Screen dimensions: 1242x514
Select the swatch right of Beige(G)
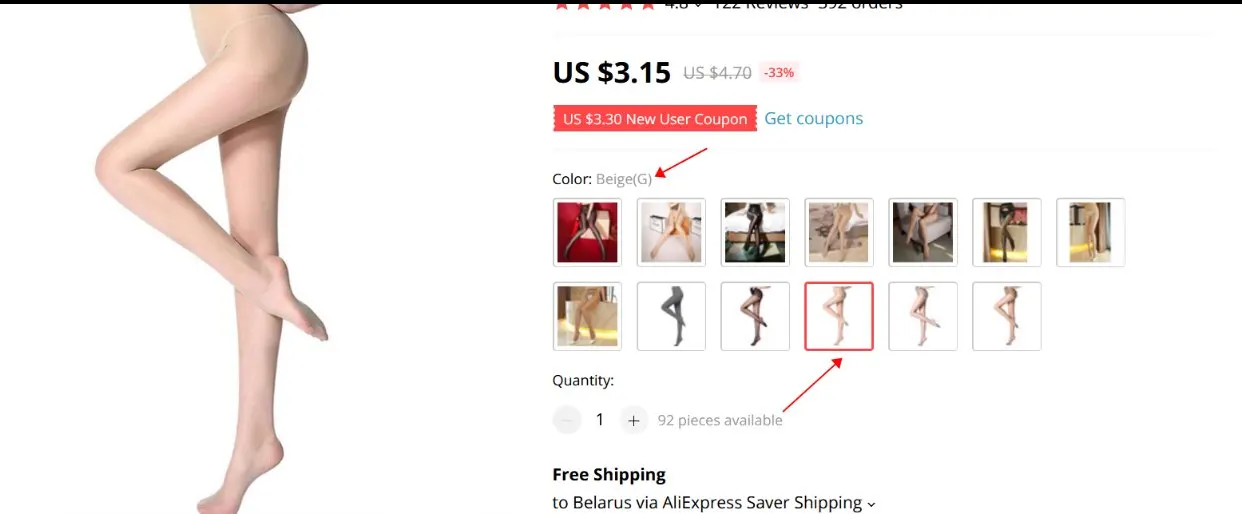pyautogui.click(x=923, y=316)
